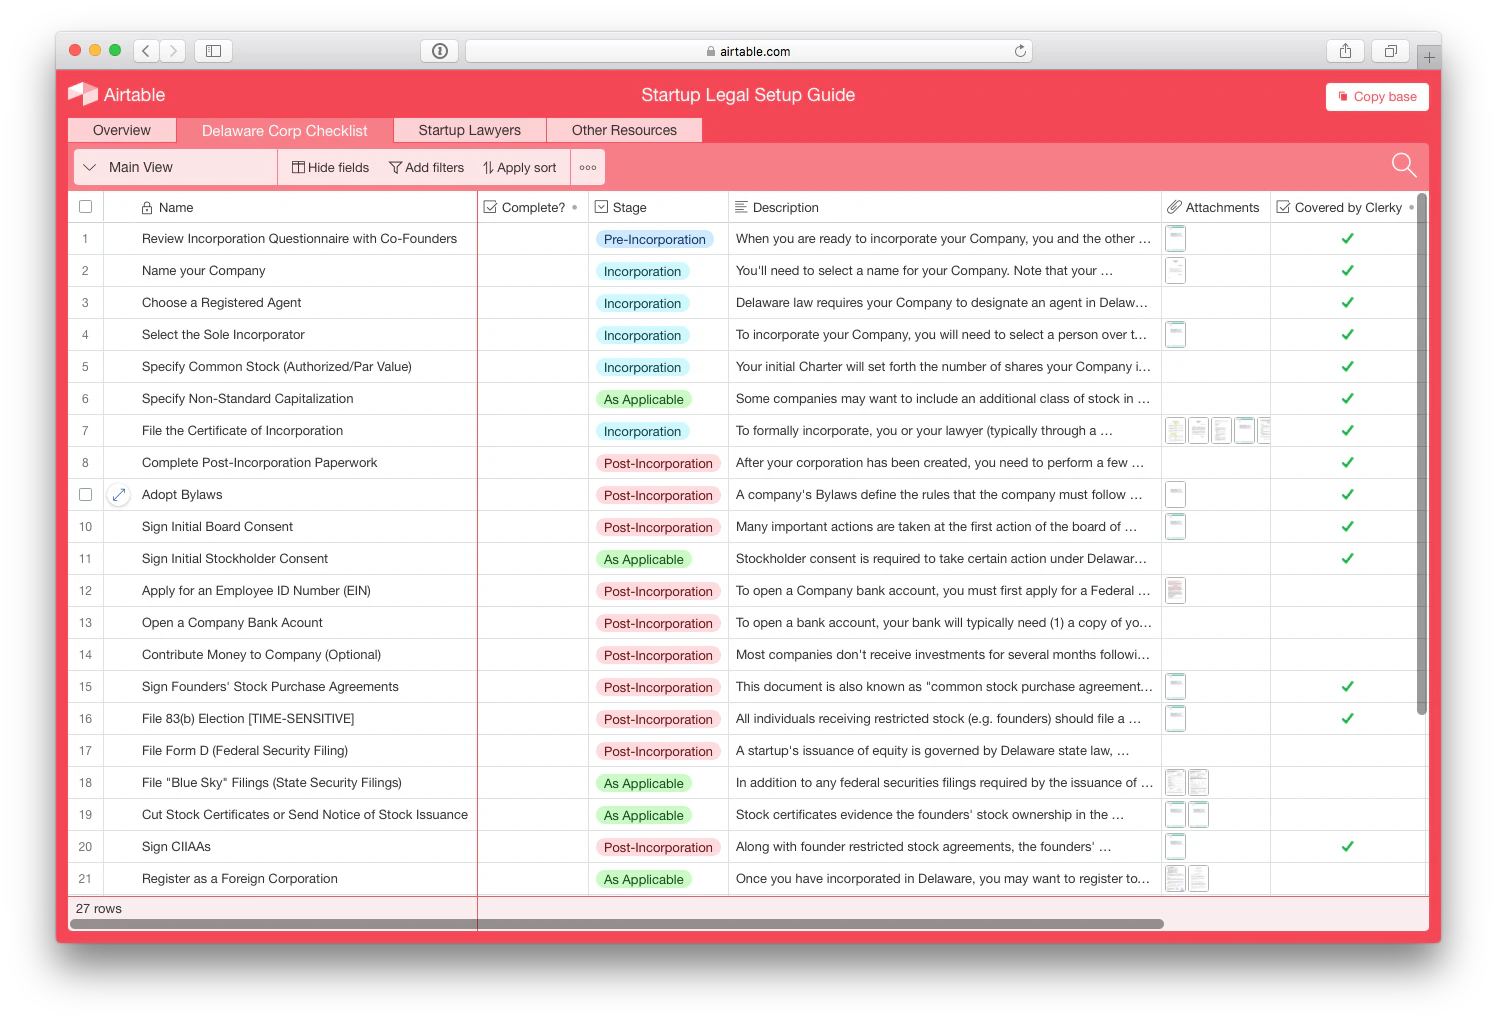The width and height of the screenshot is (1497, 1023).
Task: Open first Blue Sky Filings attachment
Action: 1176,782
